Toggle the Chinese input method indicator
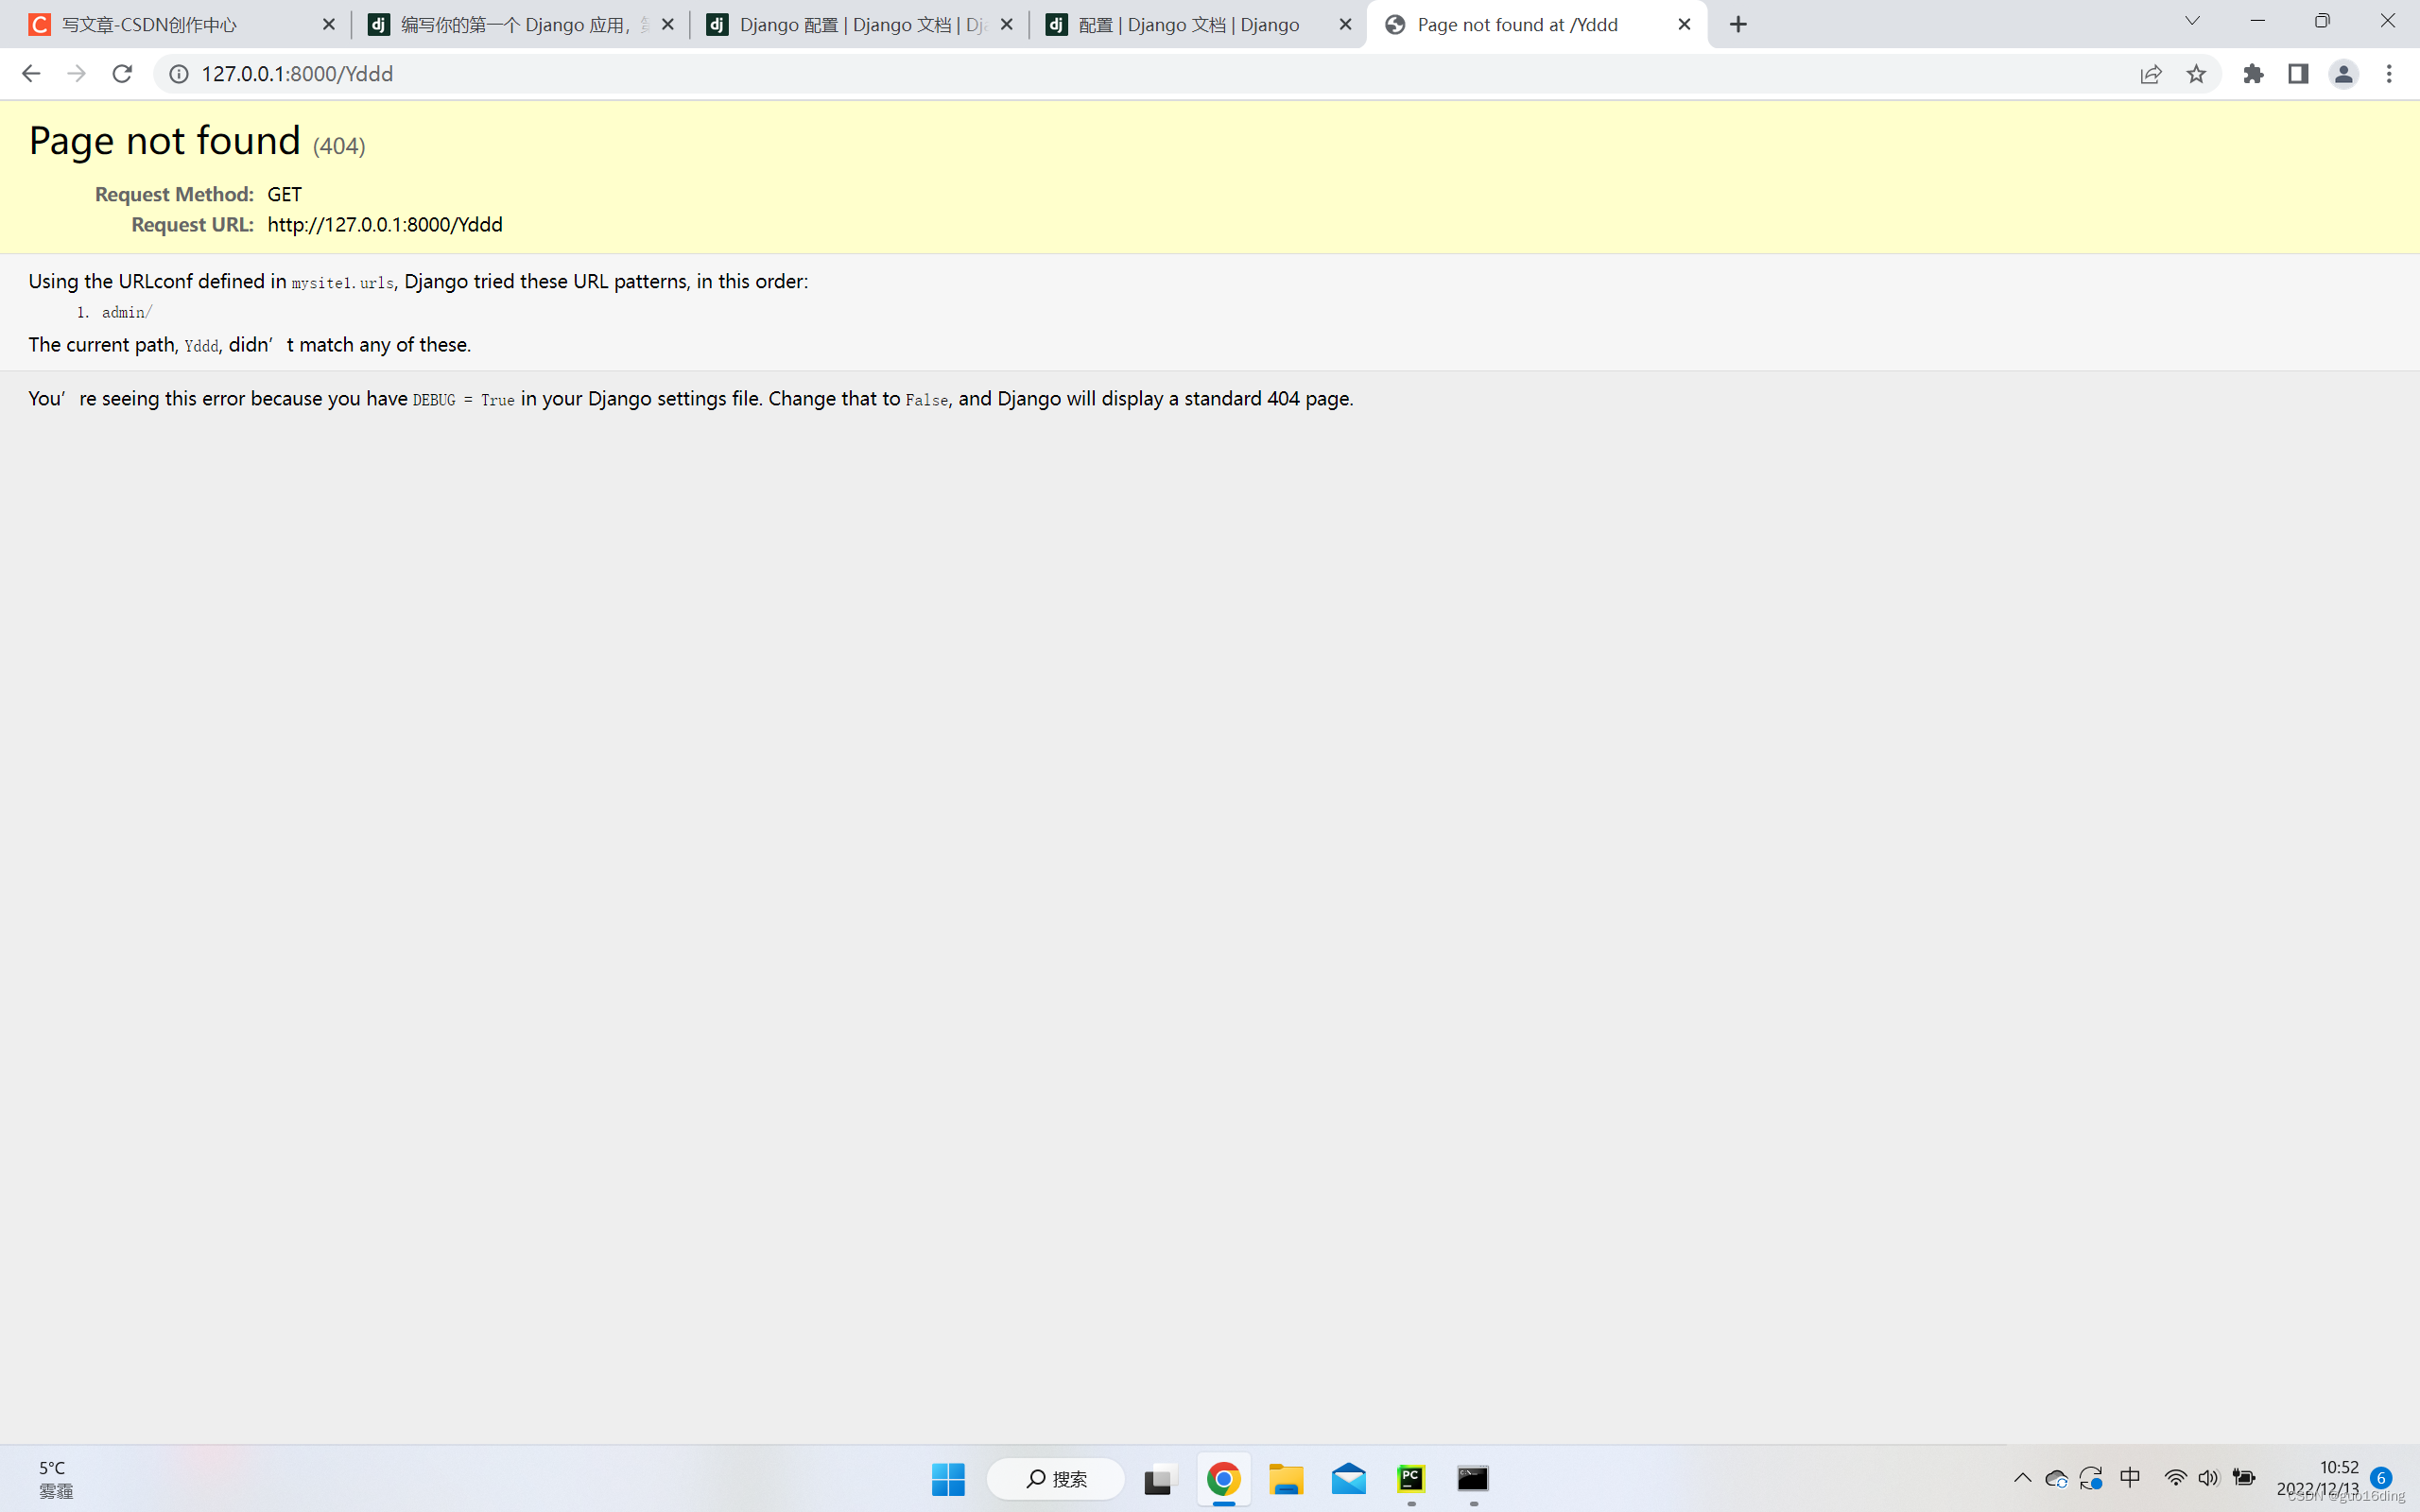2420x1512 pixels. (2130, 1478)
